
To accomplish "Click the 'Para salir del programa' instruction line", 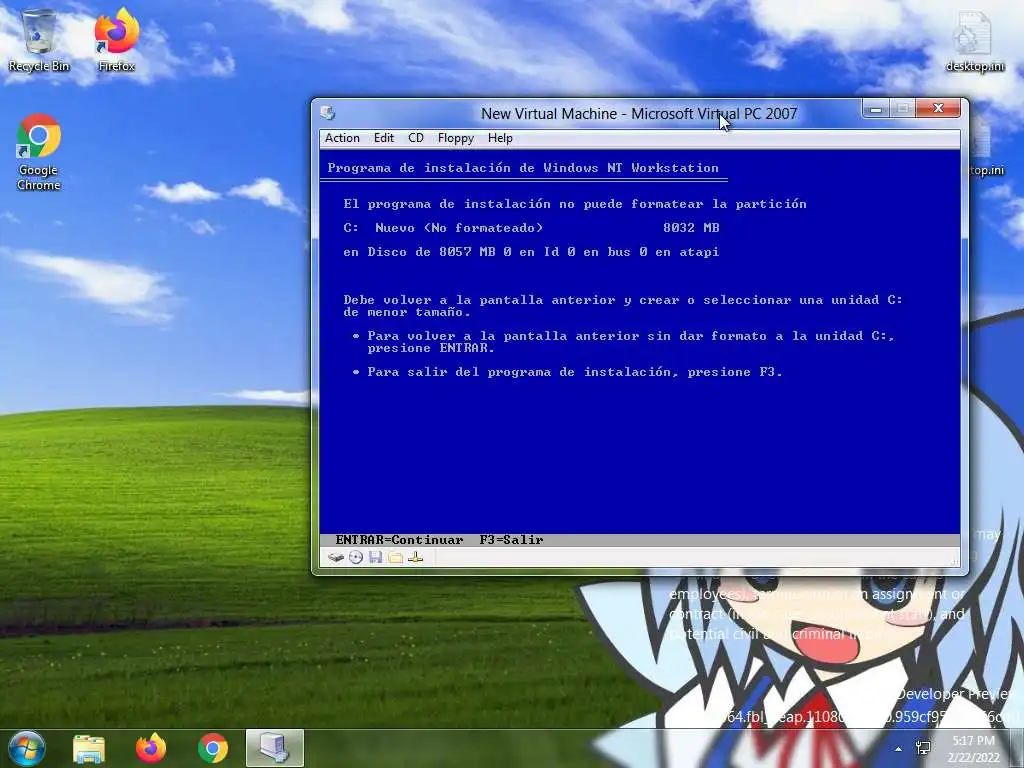I will tap(574, 372).
